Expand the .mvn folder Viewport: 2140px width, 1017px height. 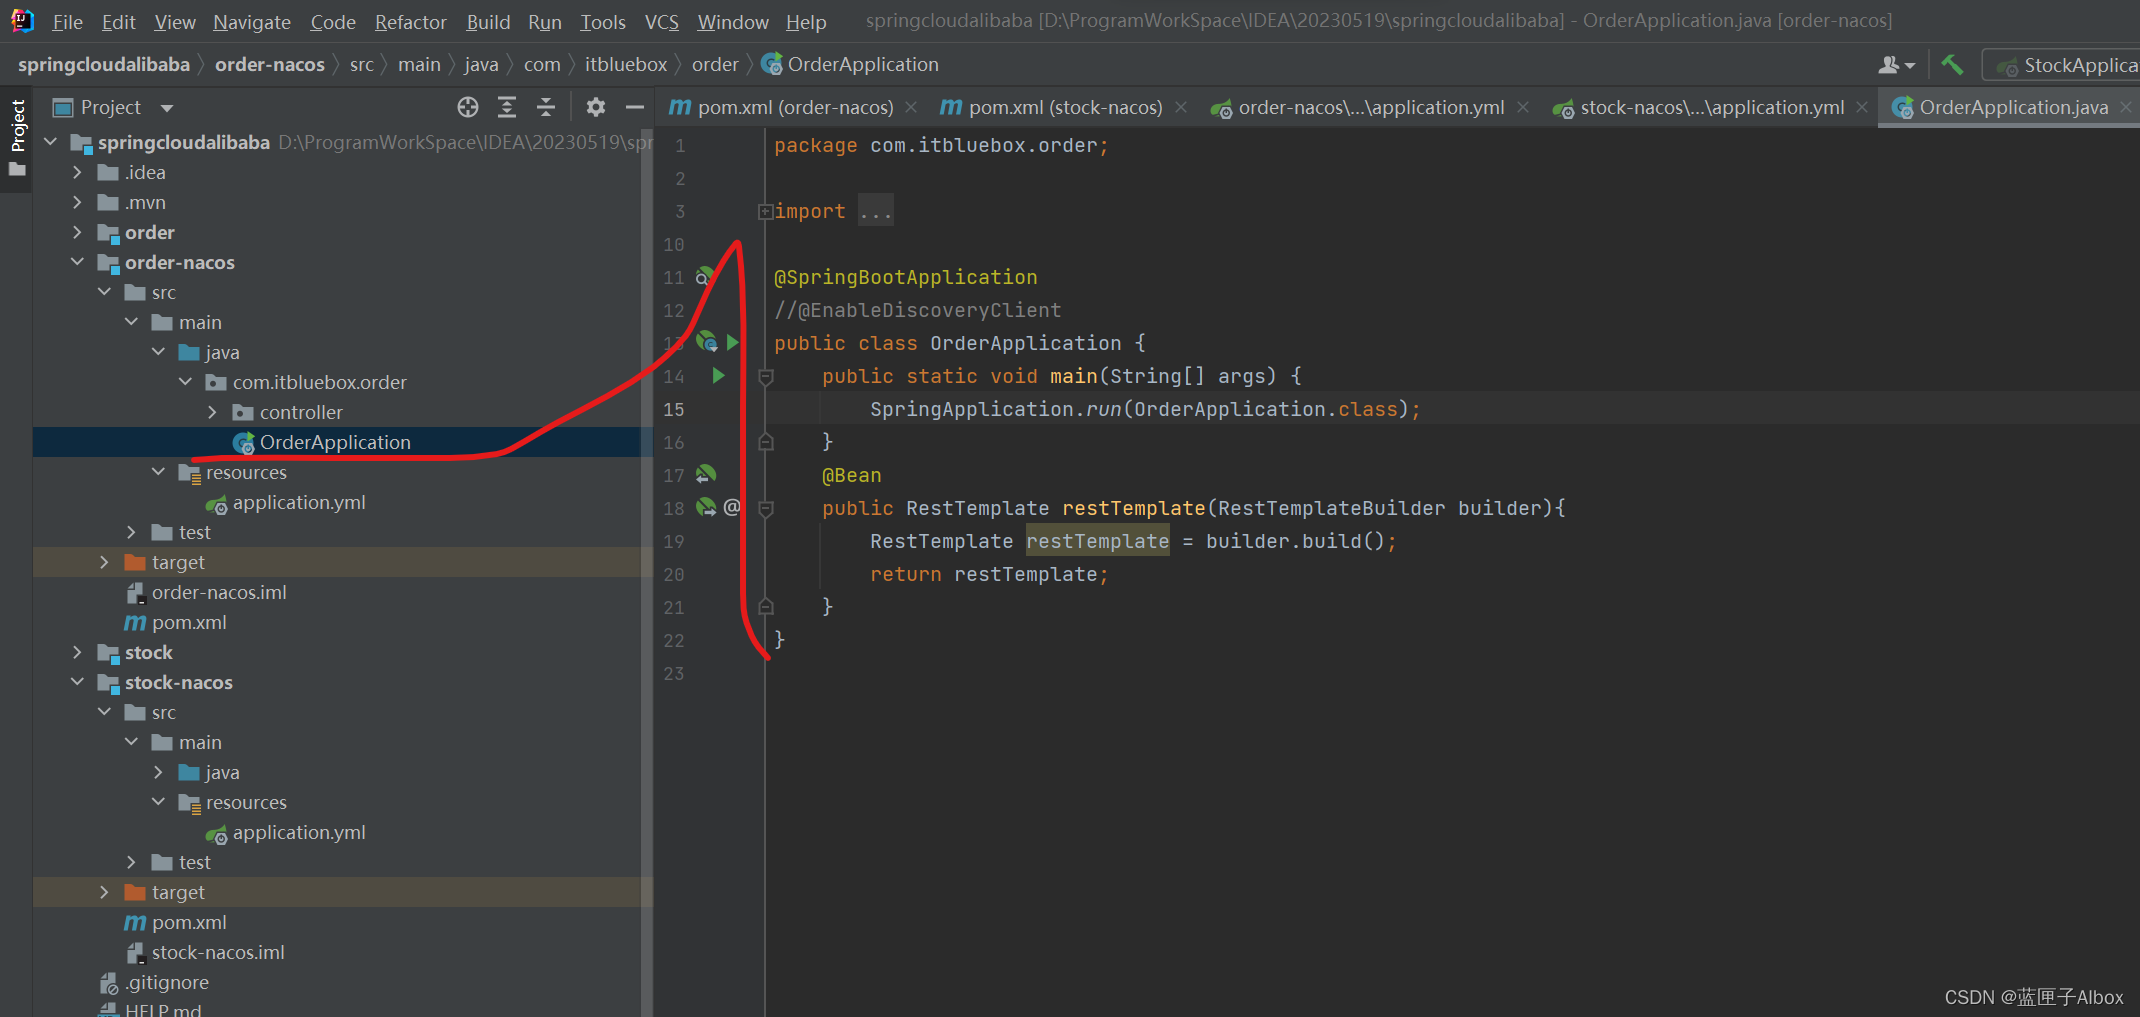pos(77,202)
